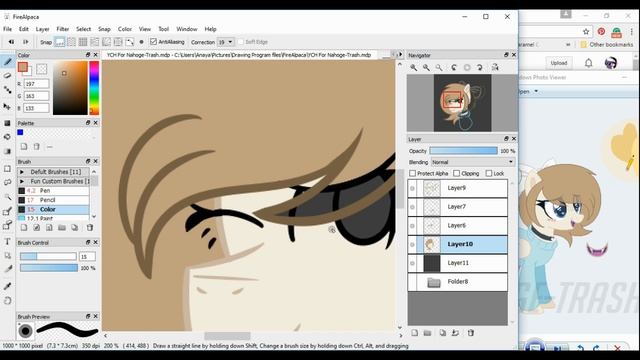The height and width of the screenshot is (360, 640).
Task: Toggle the Soft Edge checkbox
Action: tap(241, 42)
